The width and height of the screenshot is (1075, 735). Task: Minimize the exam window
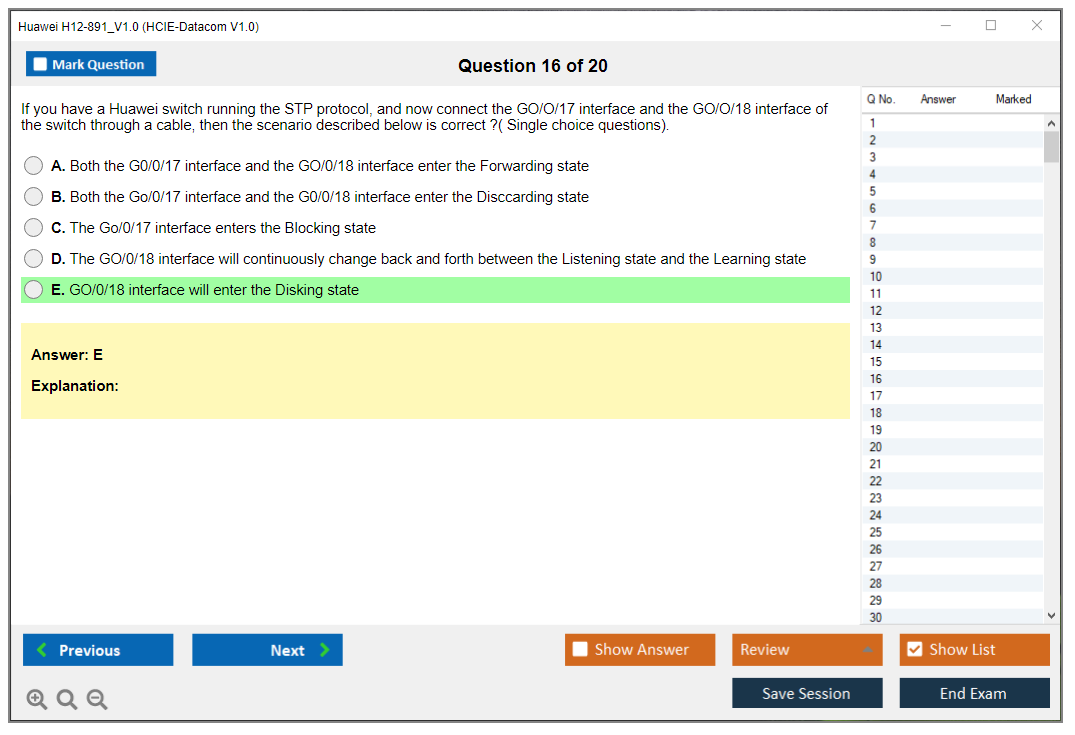coord(946,26)
